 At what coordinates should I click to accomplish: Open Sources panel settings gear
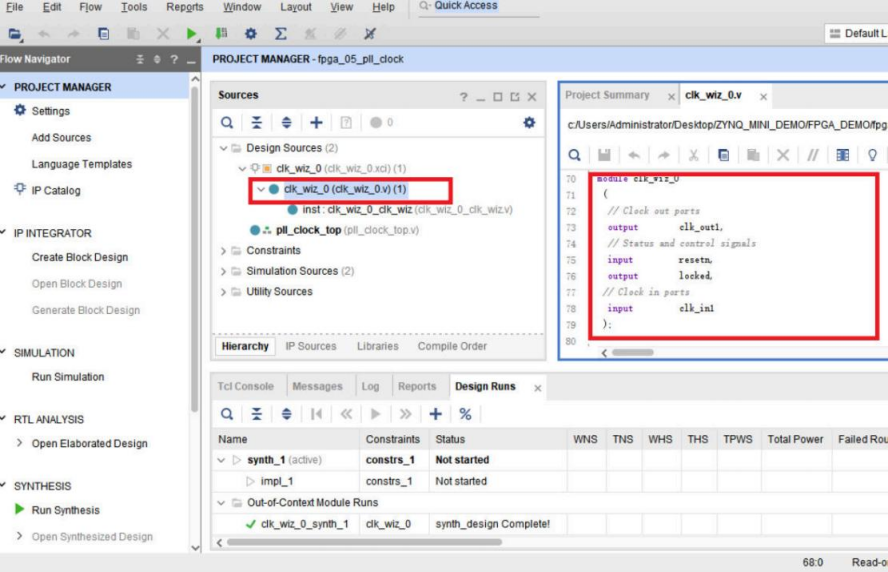(529, 123)
